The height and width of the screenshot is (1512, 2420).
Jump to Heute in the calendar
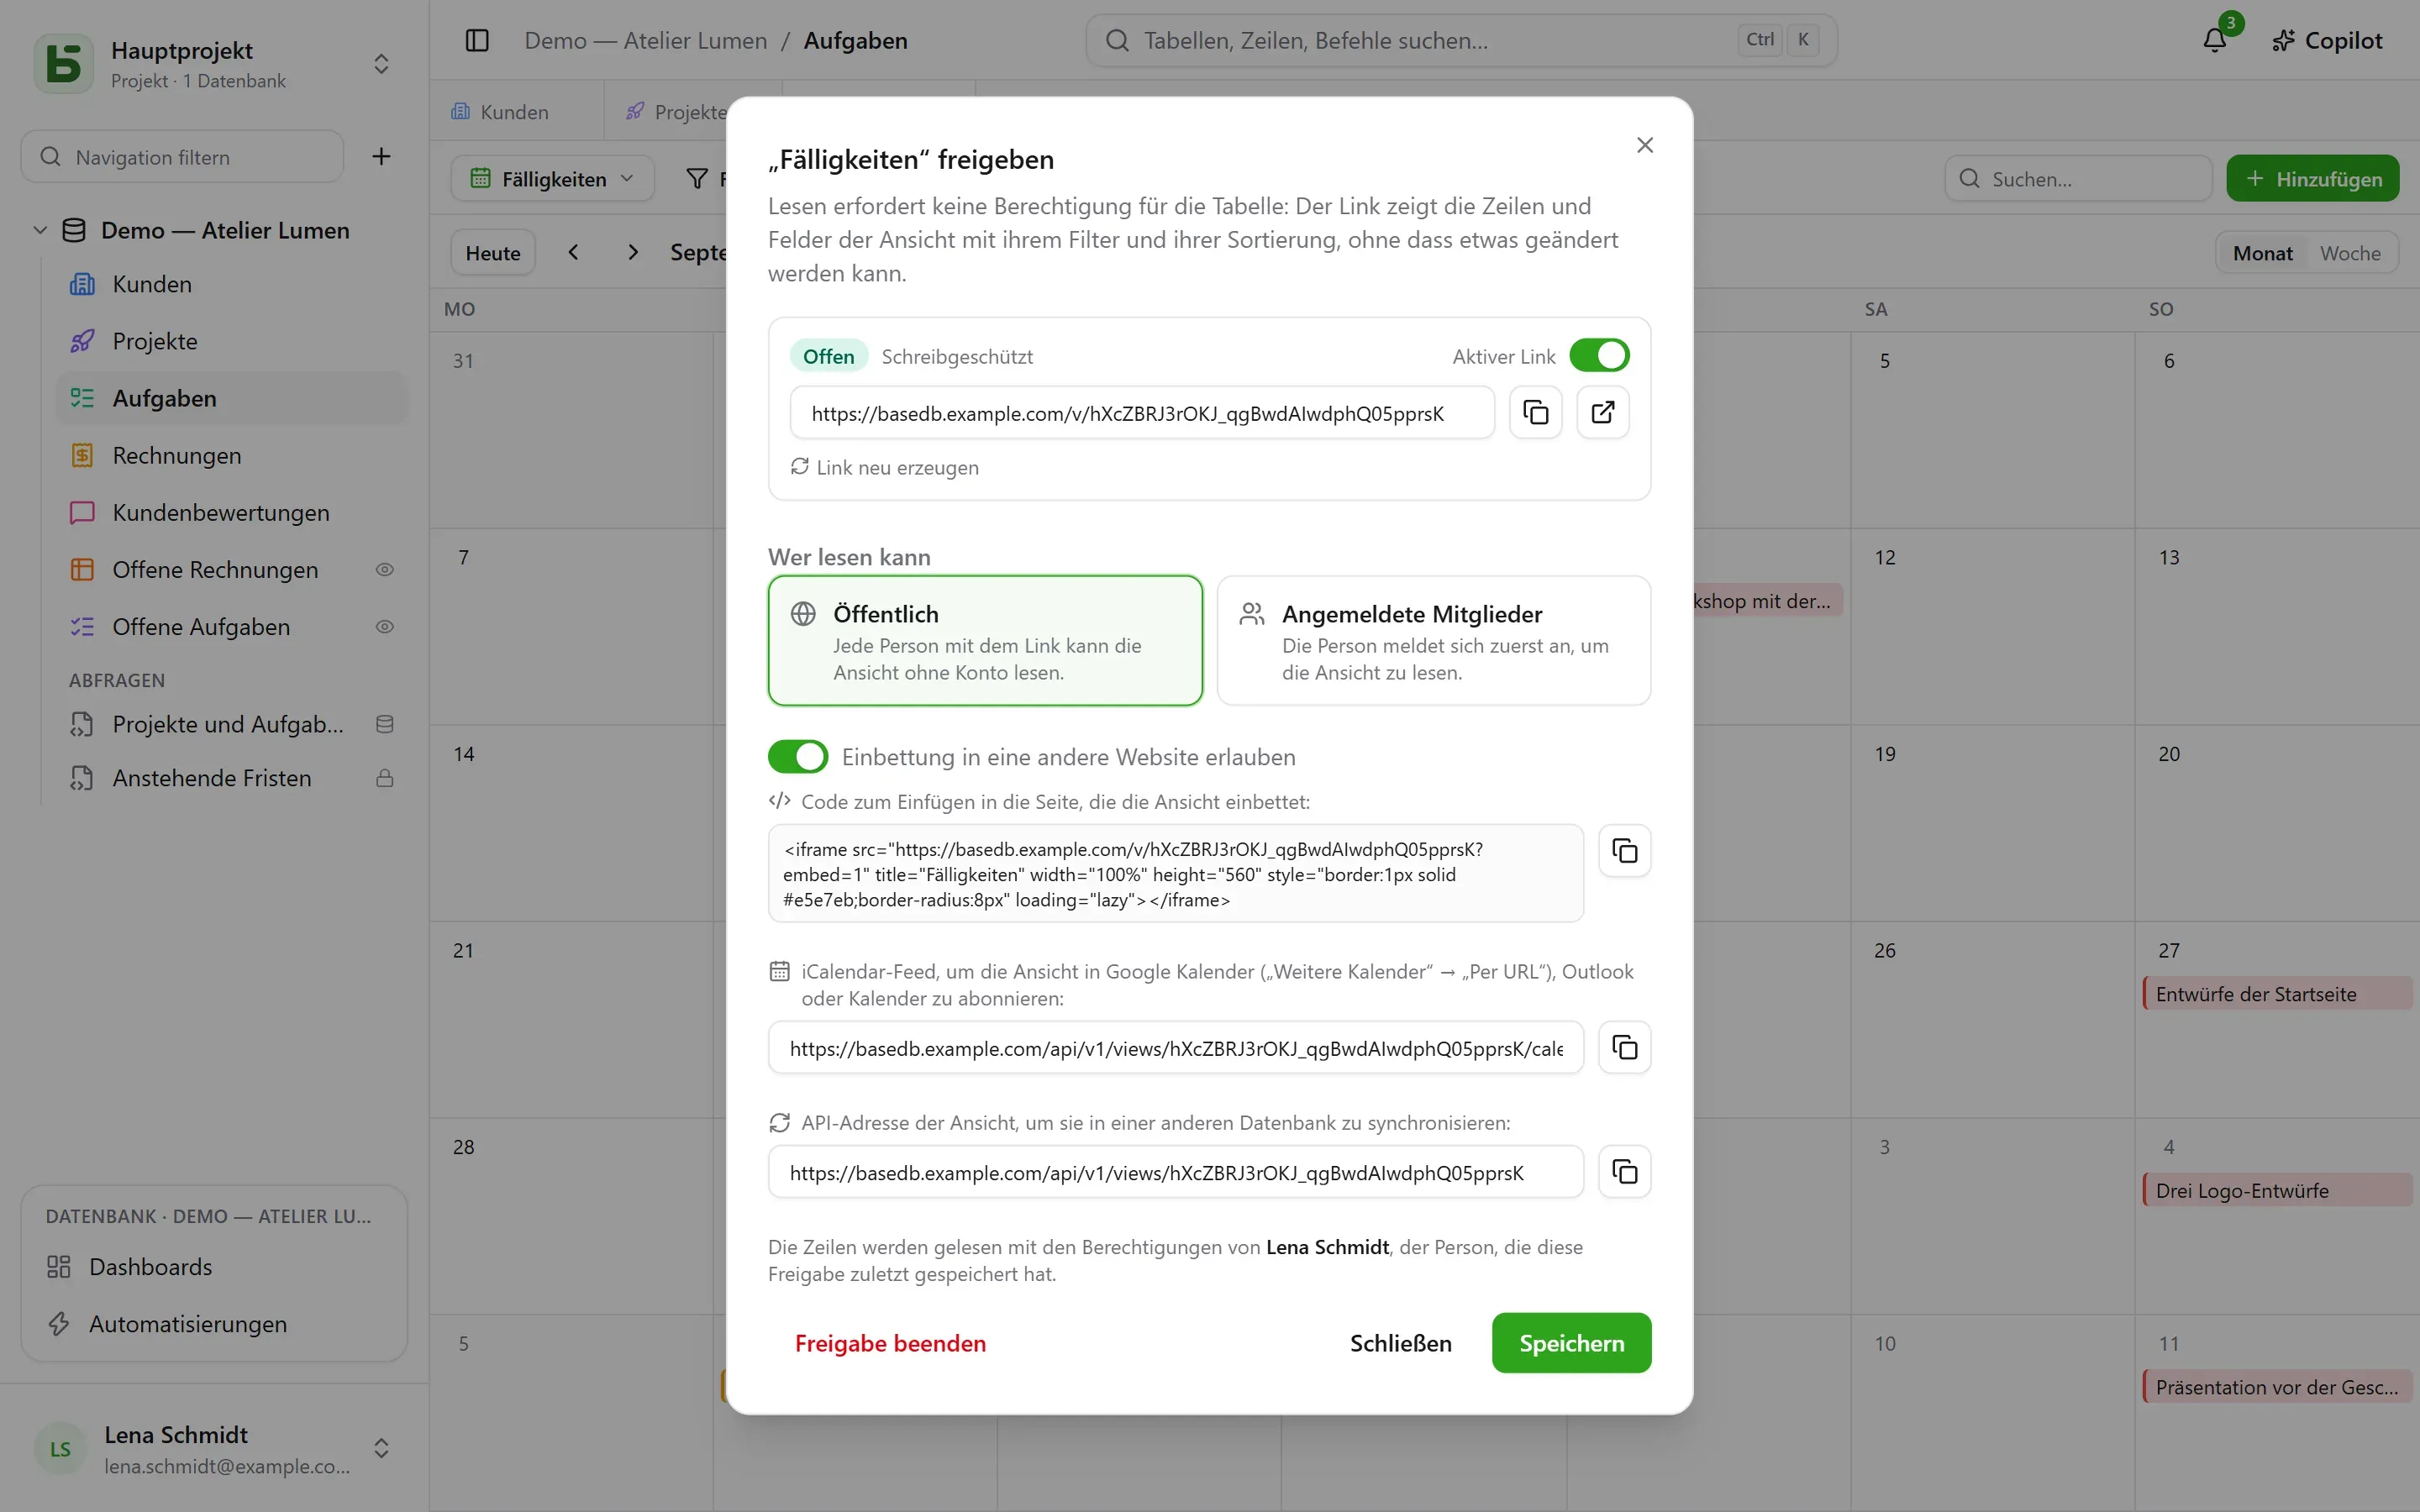pos(493,252)
